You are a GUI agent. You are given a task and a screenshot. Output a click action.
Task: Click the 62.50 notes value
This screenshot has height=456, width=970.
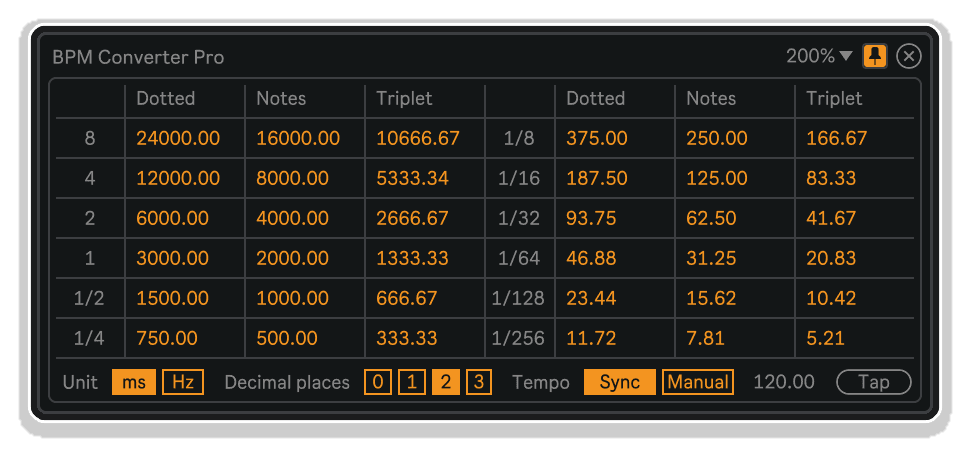point(711,218)
